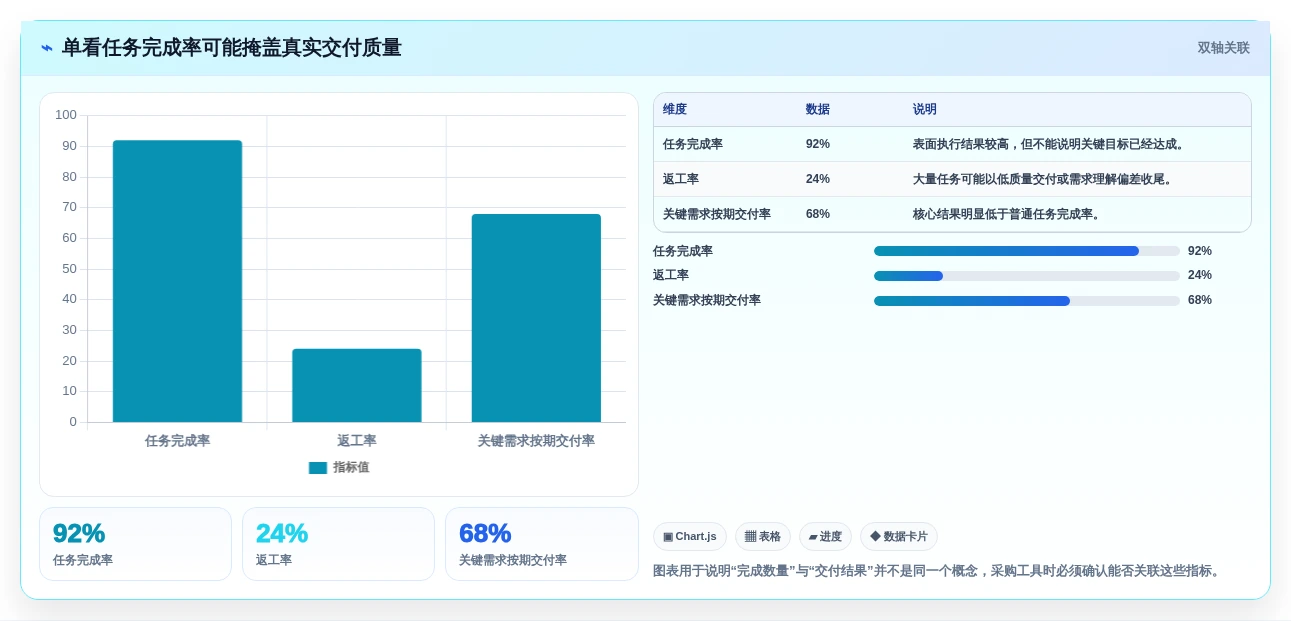Toggle the 指标值 legend color box
This screenshot has height=621, width=1291.
pyautogui.click(x=318, y=468)
